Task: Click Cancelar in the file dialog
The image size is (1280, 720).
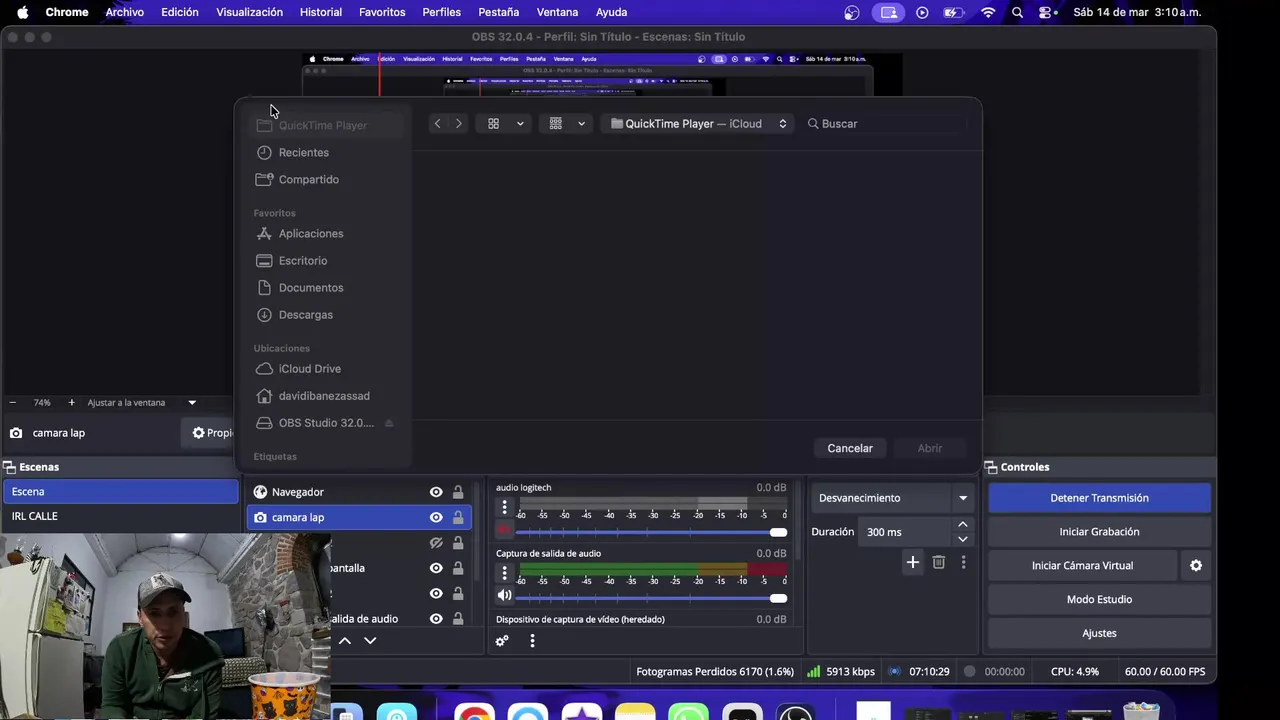Action: 850,448
